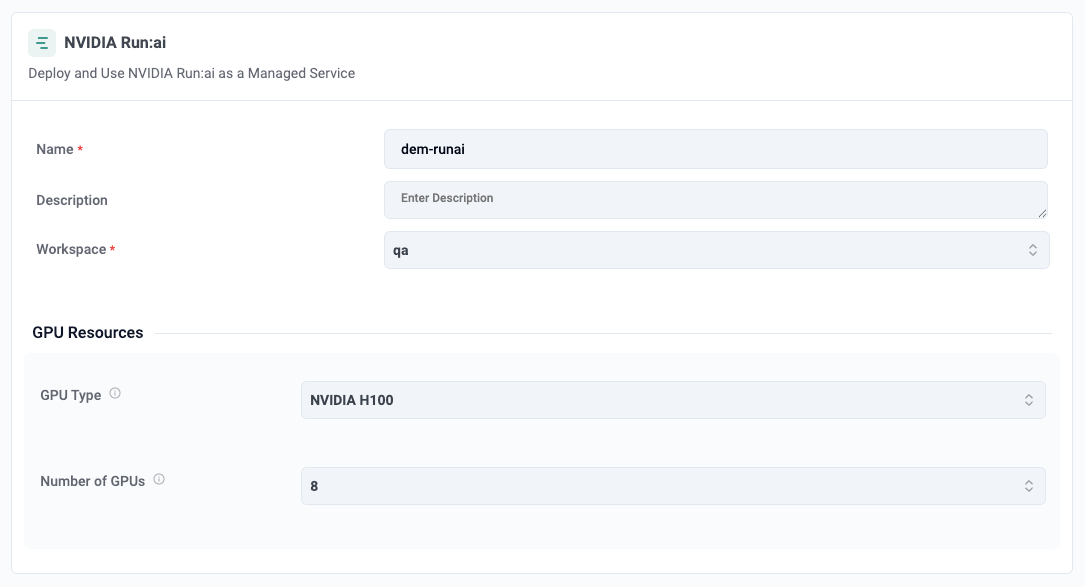This screenshot has height=587, width=1085.
Task: Click the NVIDIA Run:ai heading text
Action: pyautogui.click(x=115, y=43)
